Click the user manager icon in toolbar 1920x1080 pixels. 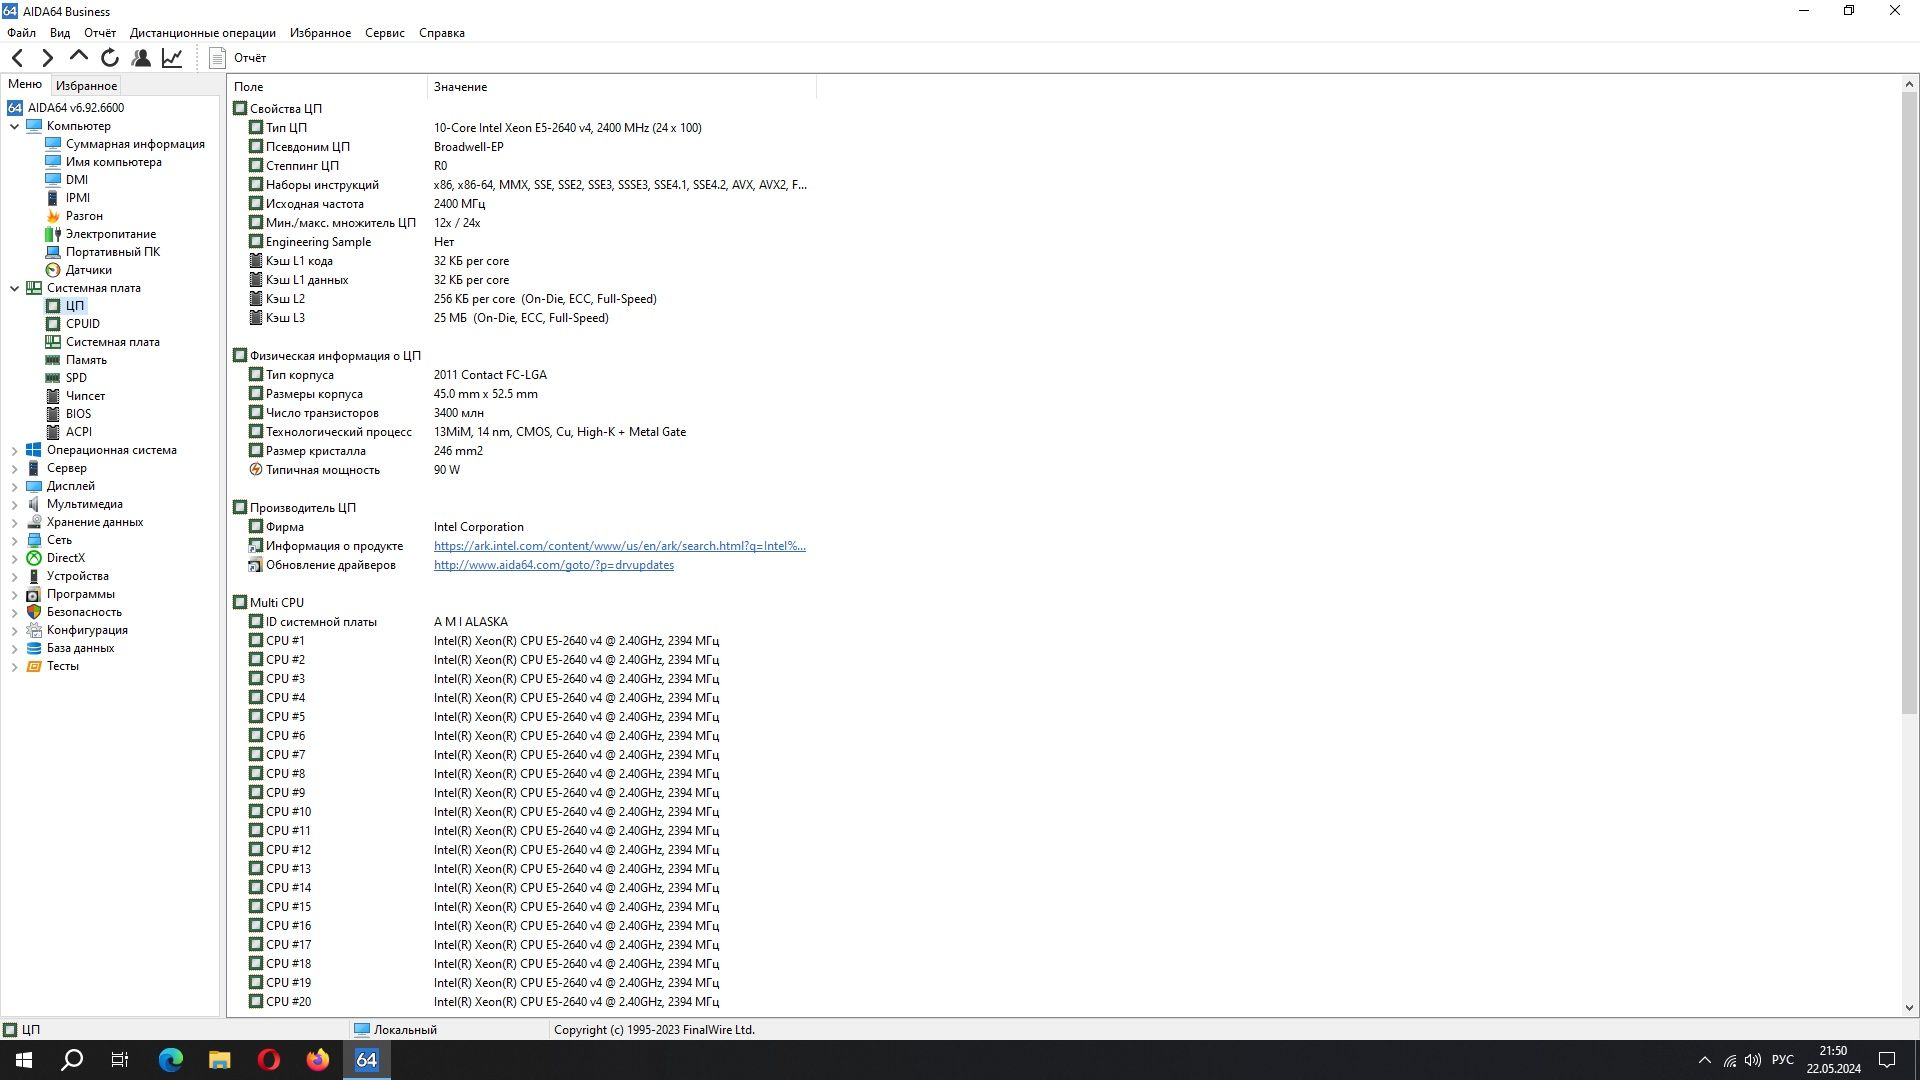[x=141, y=58]
